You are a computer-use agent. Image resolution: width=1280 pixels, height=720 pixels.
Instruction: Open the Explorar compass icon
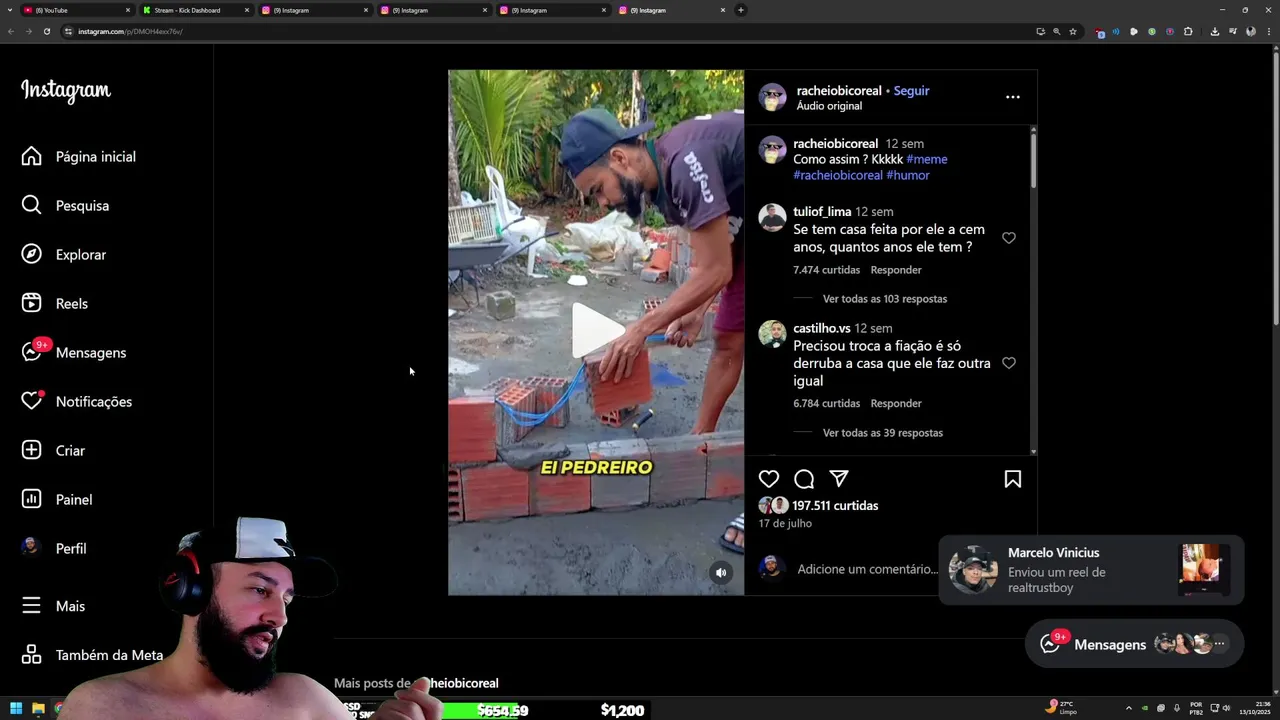[32, 254]
